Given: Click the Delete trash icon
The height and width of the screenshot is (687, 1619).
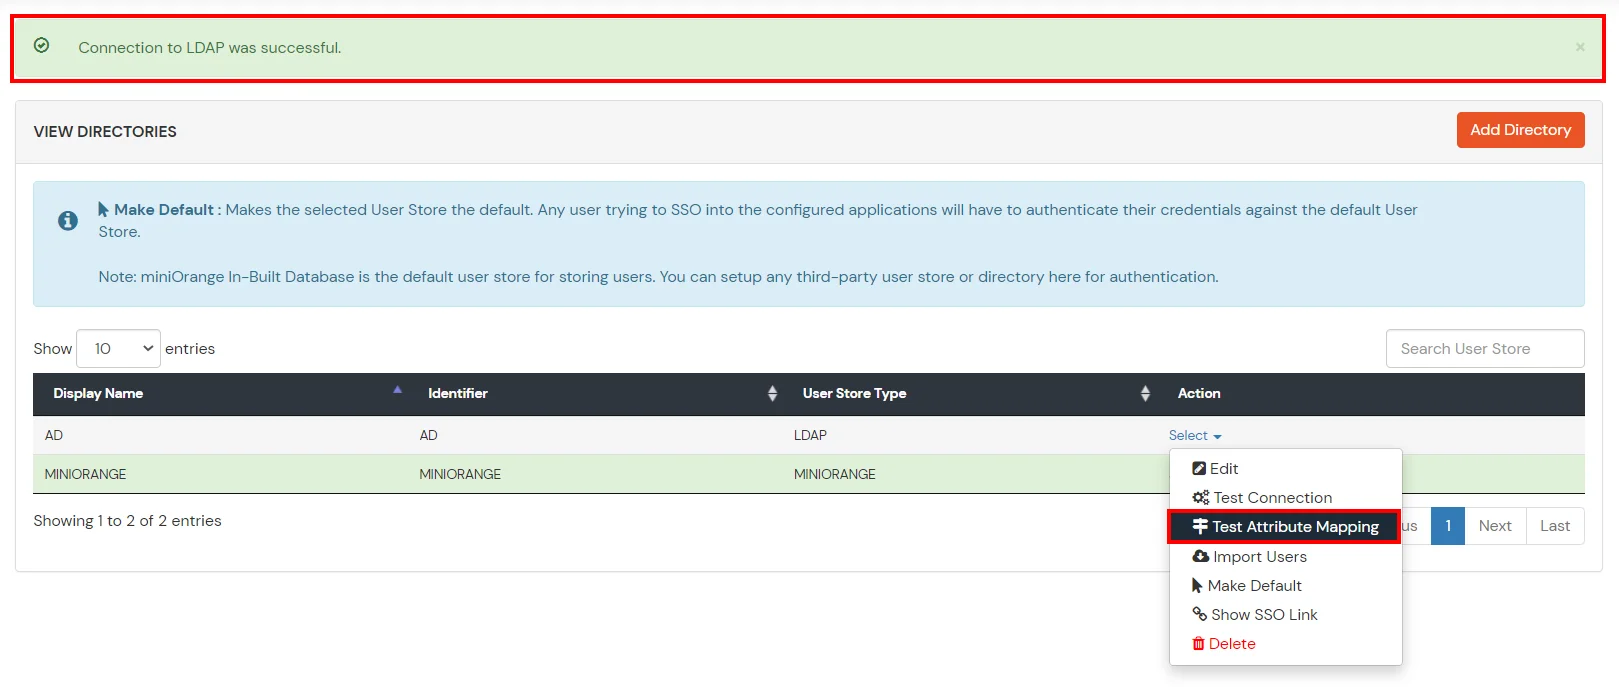Looking at the screenshot, I should click(1198, 643).
